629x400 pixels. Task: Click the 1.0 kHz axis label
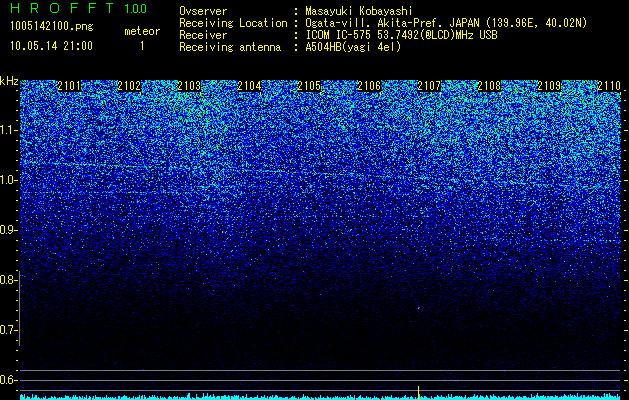point(7,180)
